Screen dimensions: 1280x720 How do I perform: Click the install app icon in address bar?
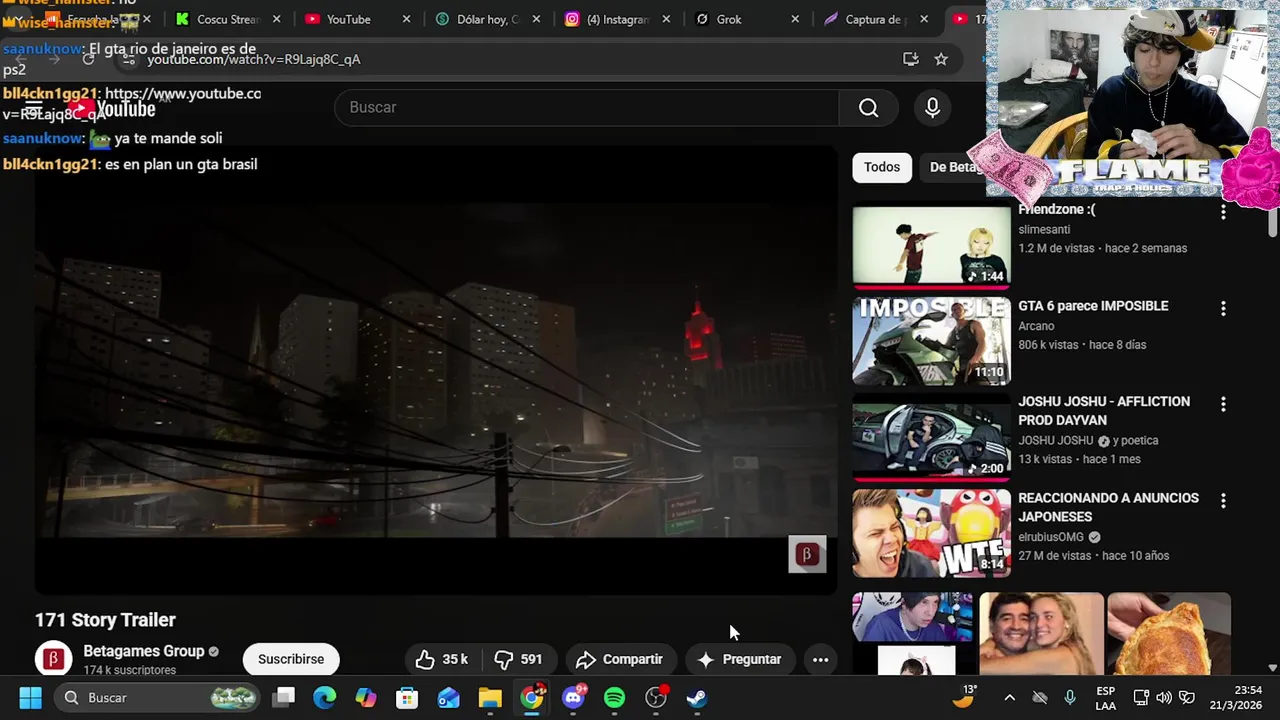pos(910,59)
